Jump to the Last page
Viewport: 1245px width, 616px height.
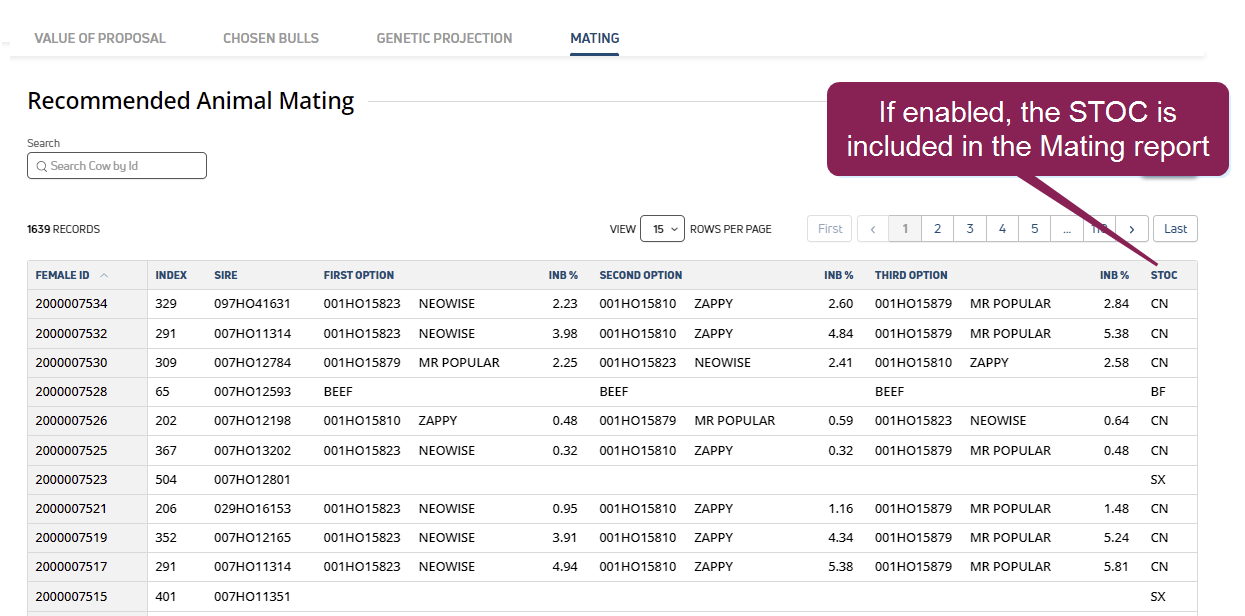(x=1175, y=229)
